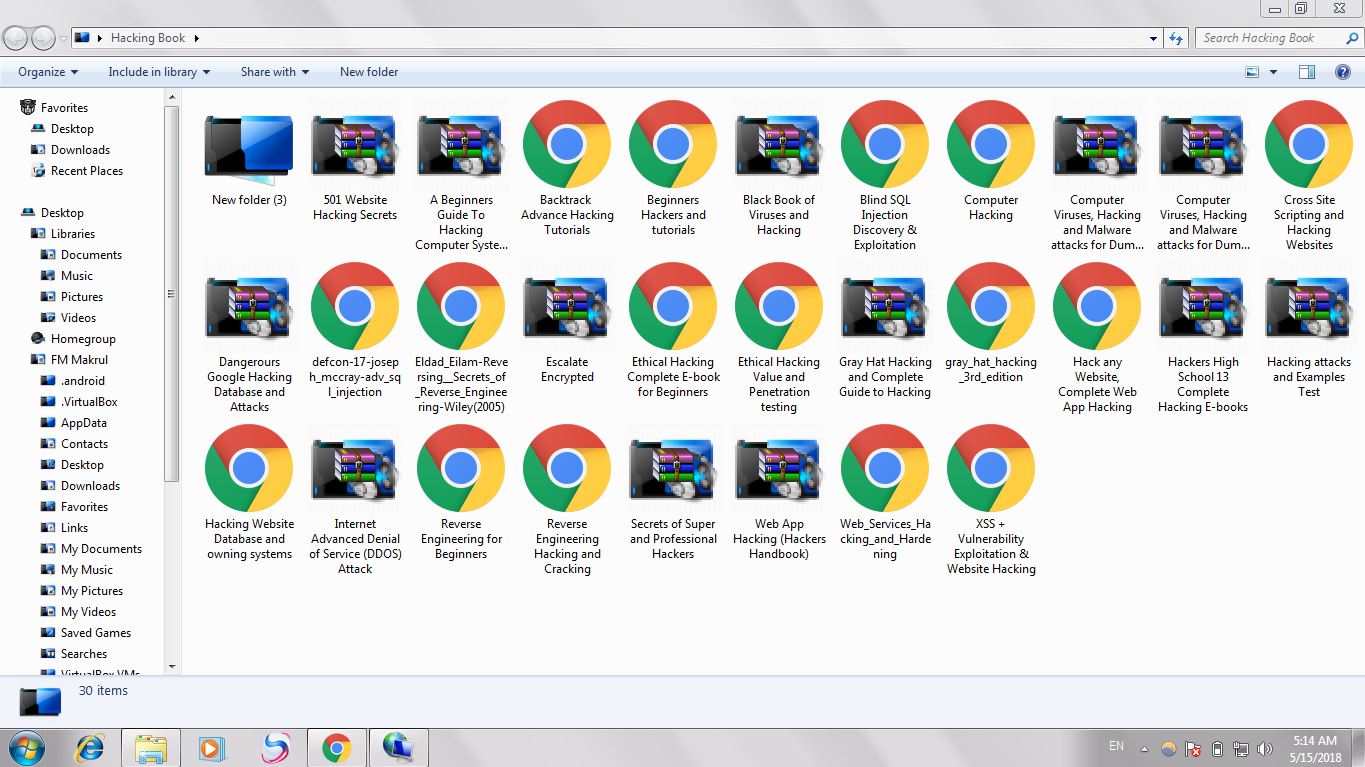Viewport: 1365px width, 767px height.
Task: Open the 501 Website Hacking Secrets archive
Action: 355,161
